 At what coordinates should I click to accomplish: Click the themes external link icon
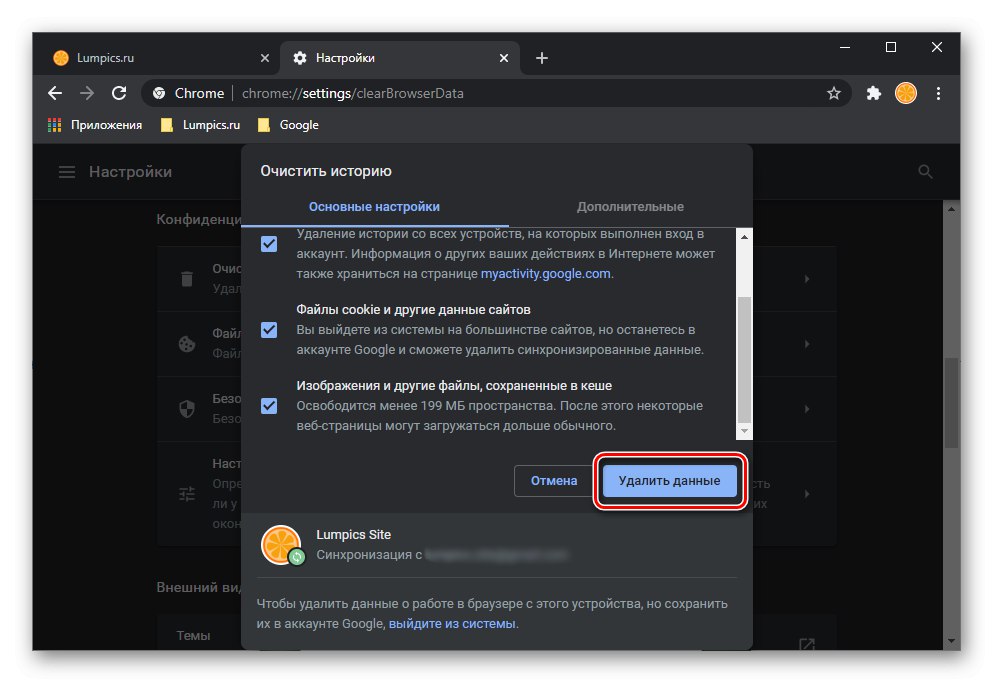[x=806, y=644]
